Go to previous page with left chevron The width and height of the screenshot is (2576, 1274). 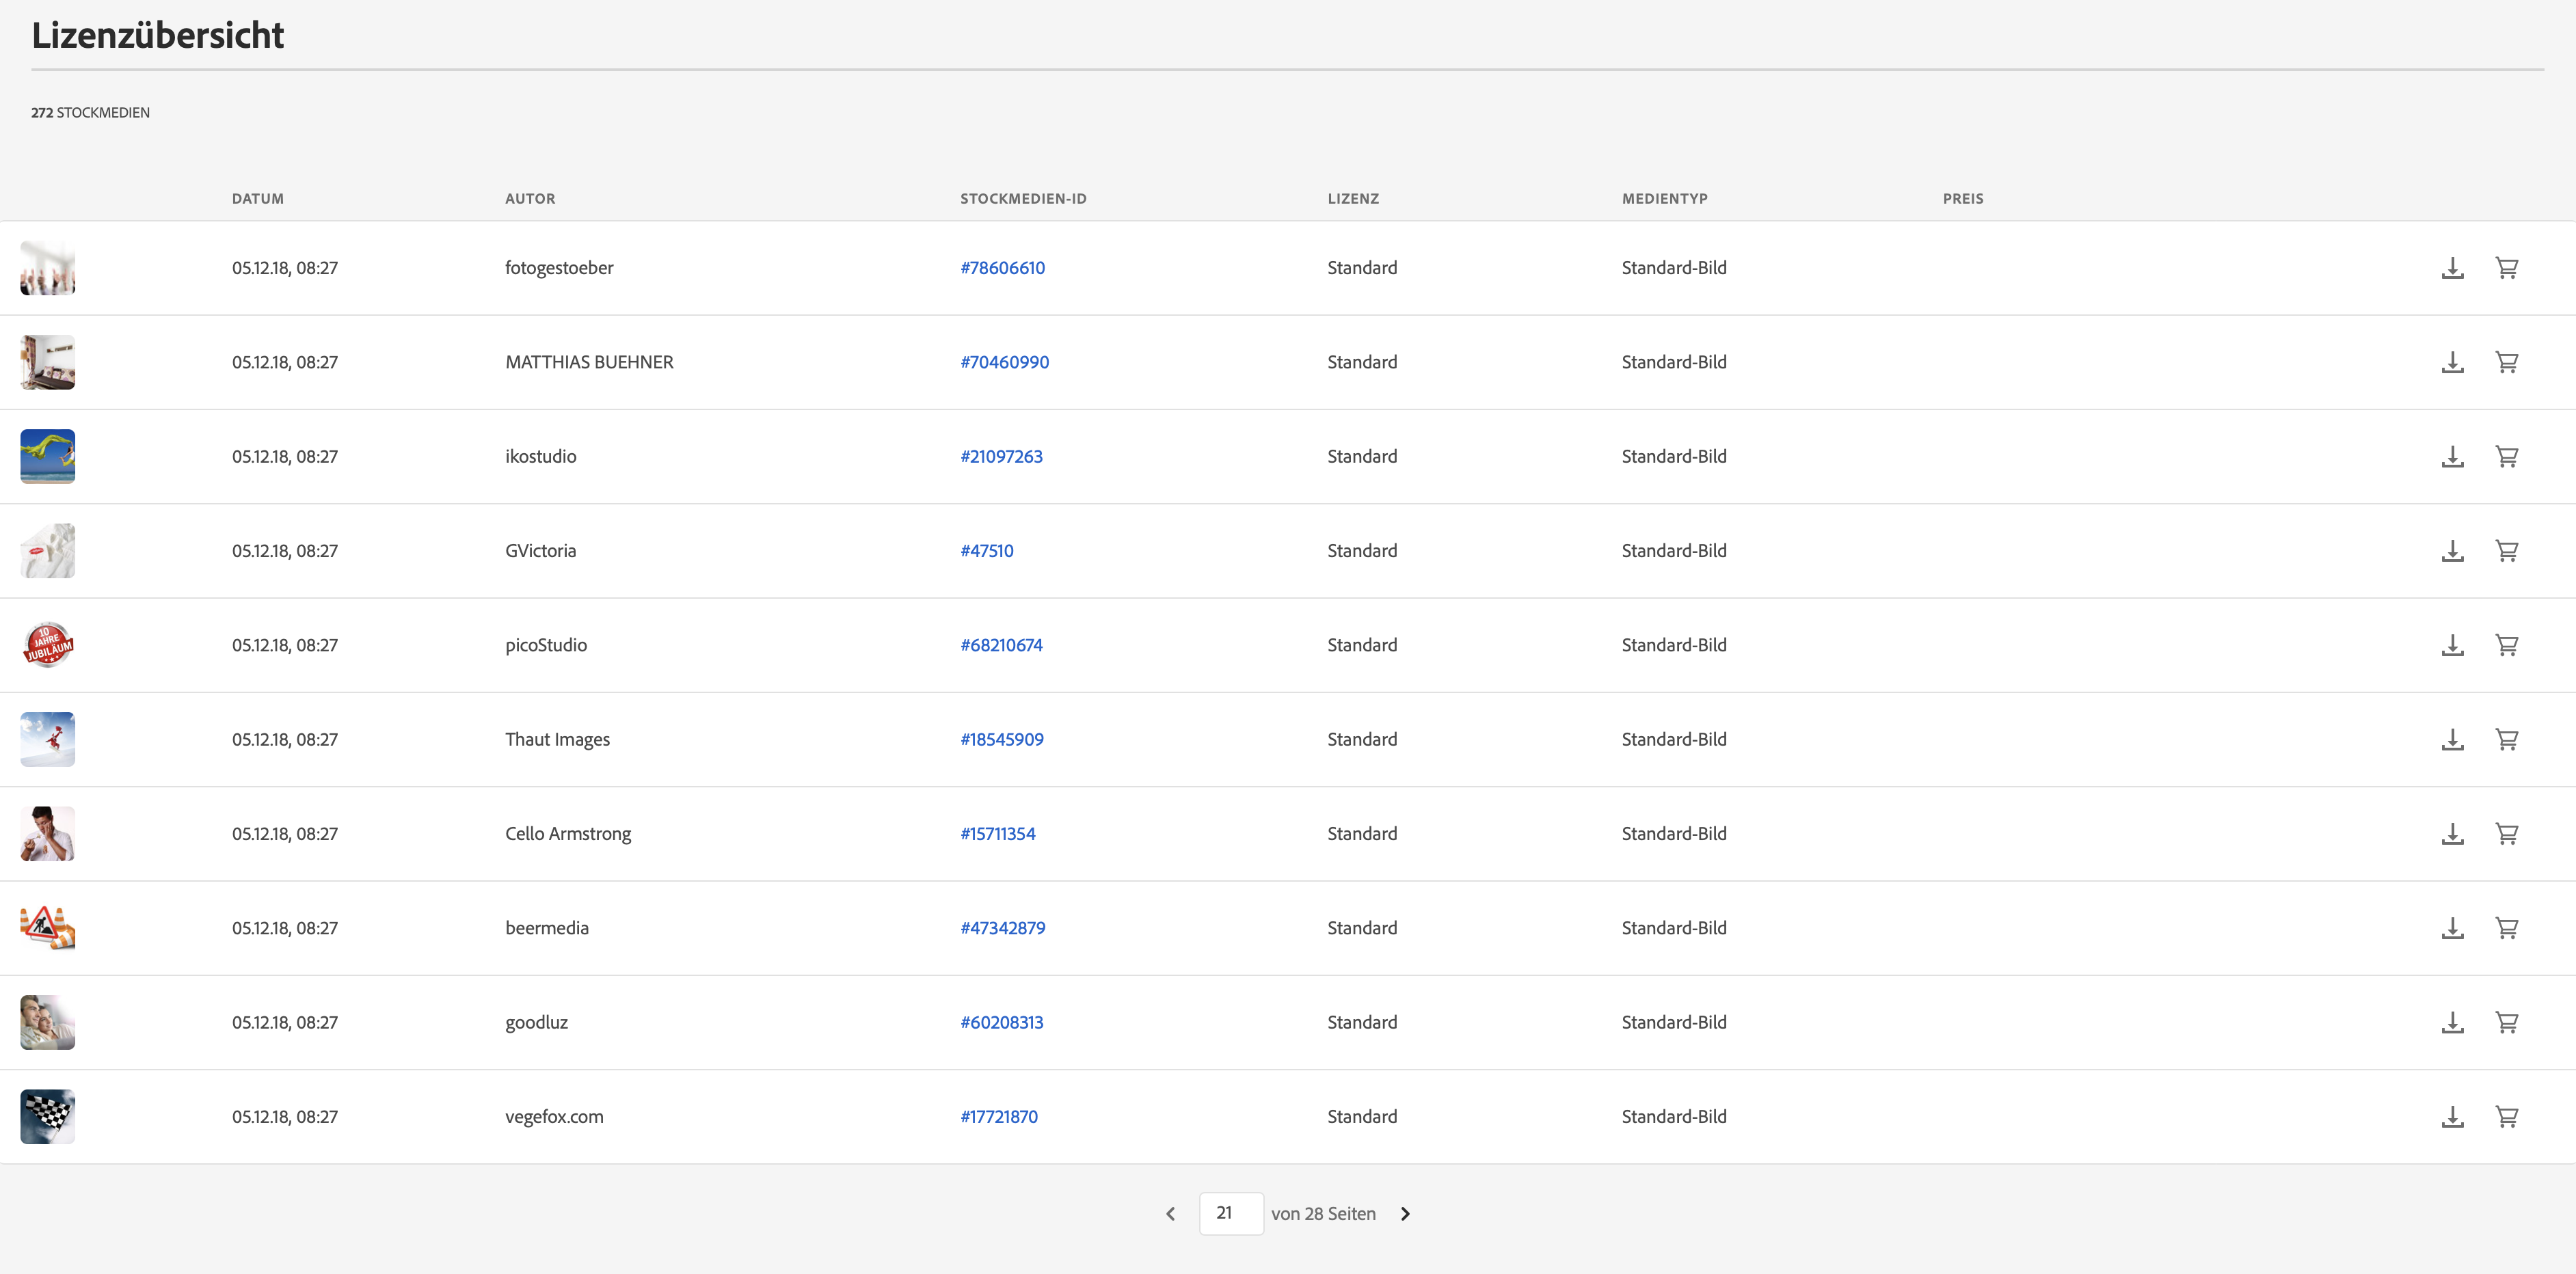click(x=1170, y=1214)
